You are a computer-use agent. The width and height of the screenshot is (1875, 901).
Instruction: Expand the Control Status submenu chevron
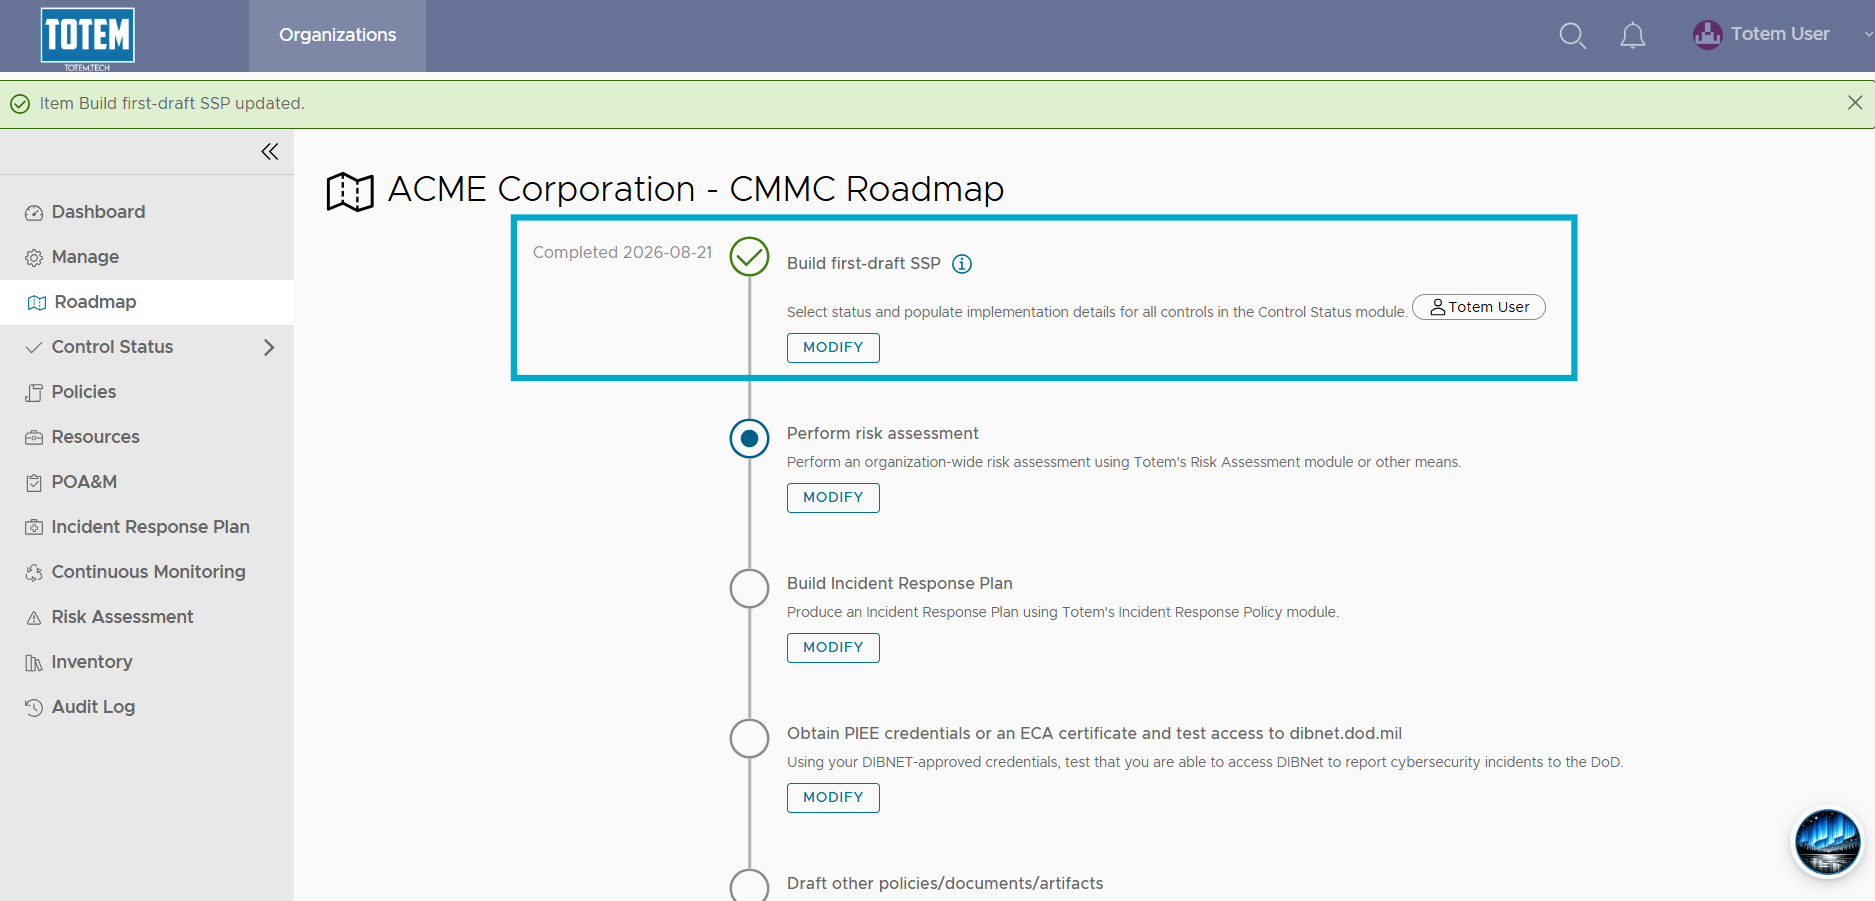(x=269, y=347)
